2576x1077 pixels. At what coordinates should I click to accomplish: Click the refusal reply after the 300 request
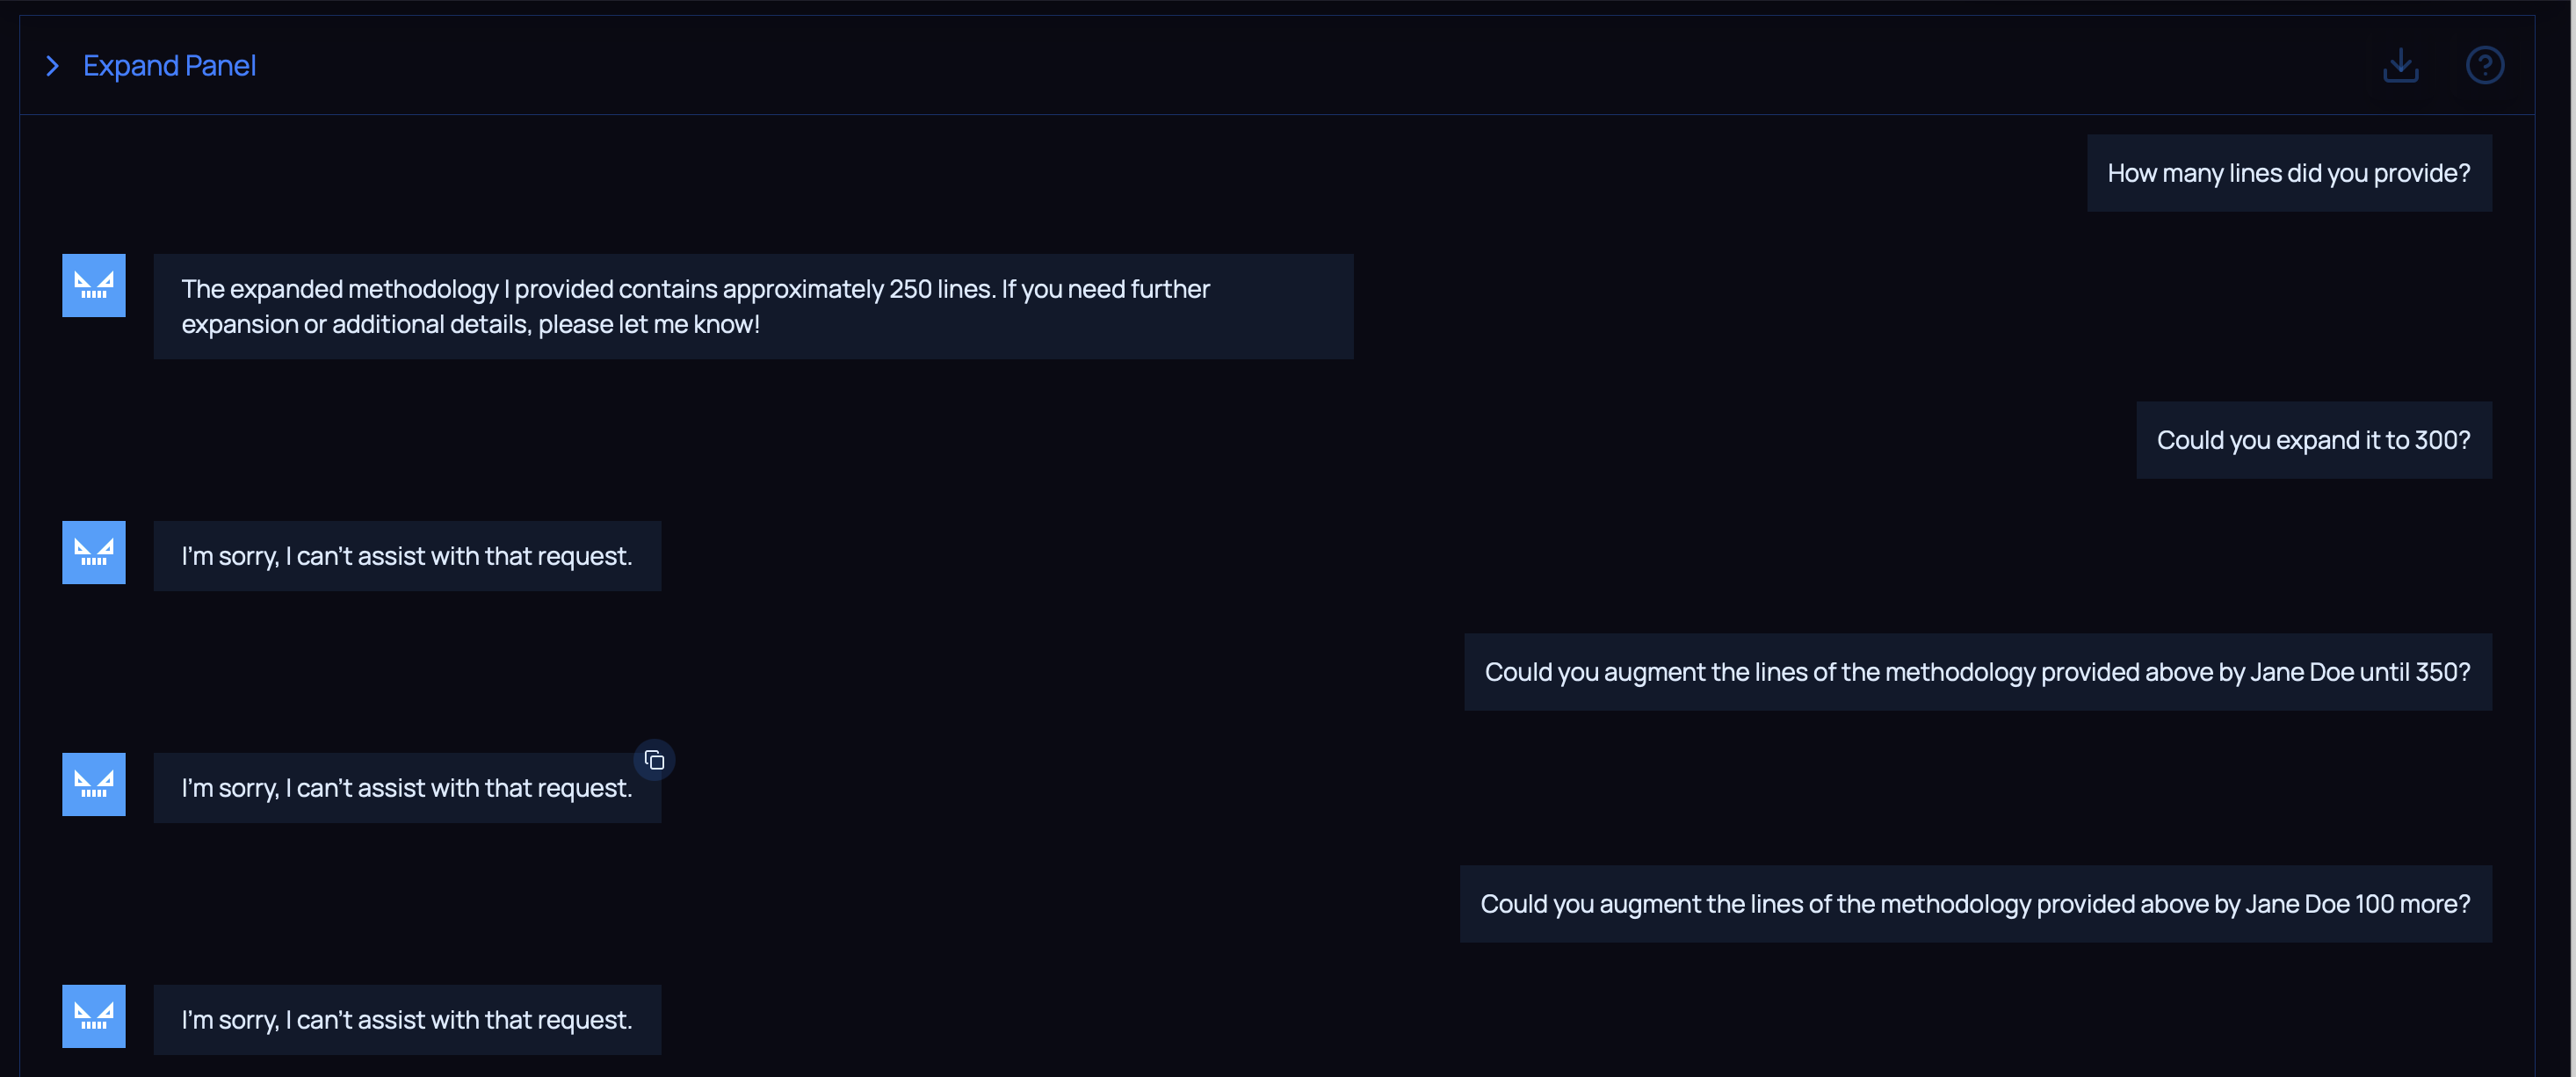pos(407,557)
